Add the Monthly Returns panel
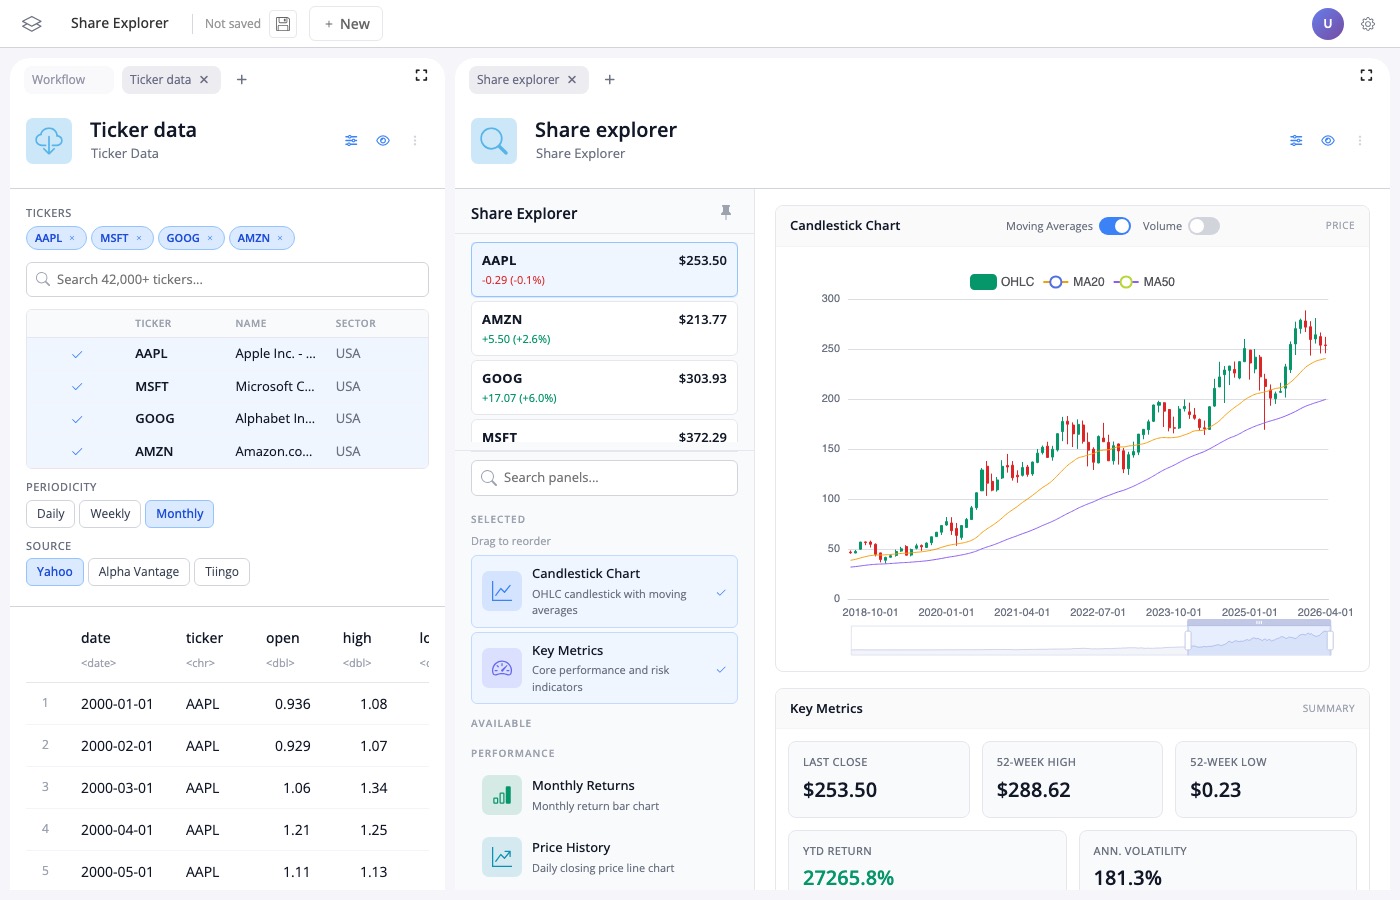The image size is (1400, 900). coord(604,795)
